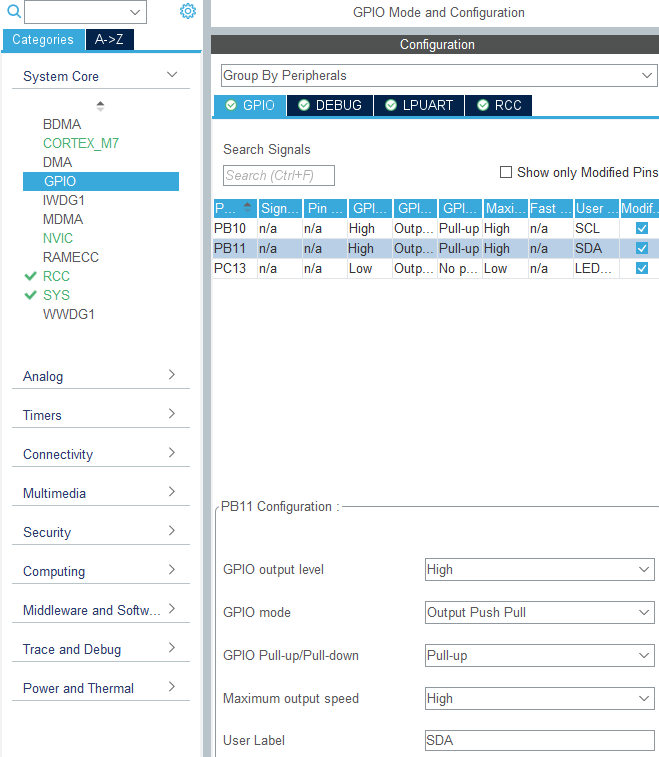Toggle the Modified checkbox for PC13
The height and width of the screenshot is (757, 659).
pos(642,268)
